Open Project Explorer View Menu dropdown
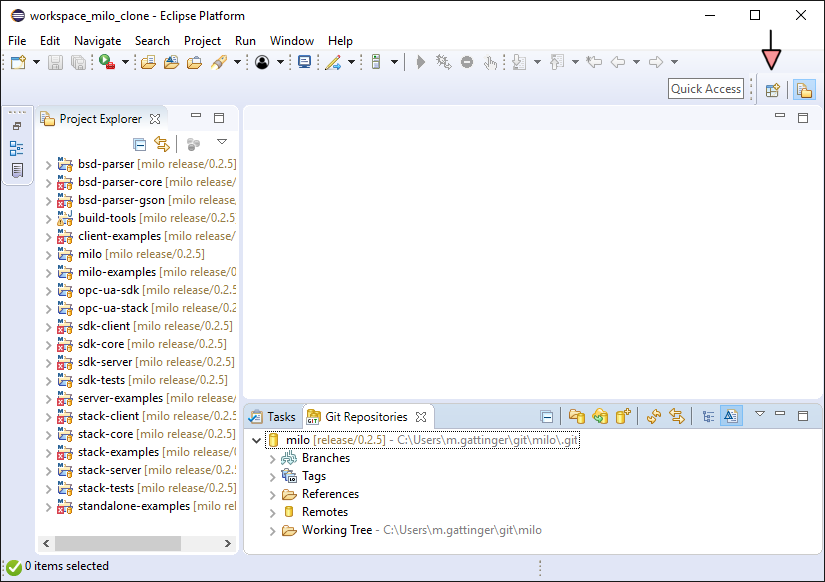Viewport: 825px width, 582px height. point(222,143)
